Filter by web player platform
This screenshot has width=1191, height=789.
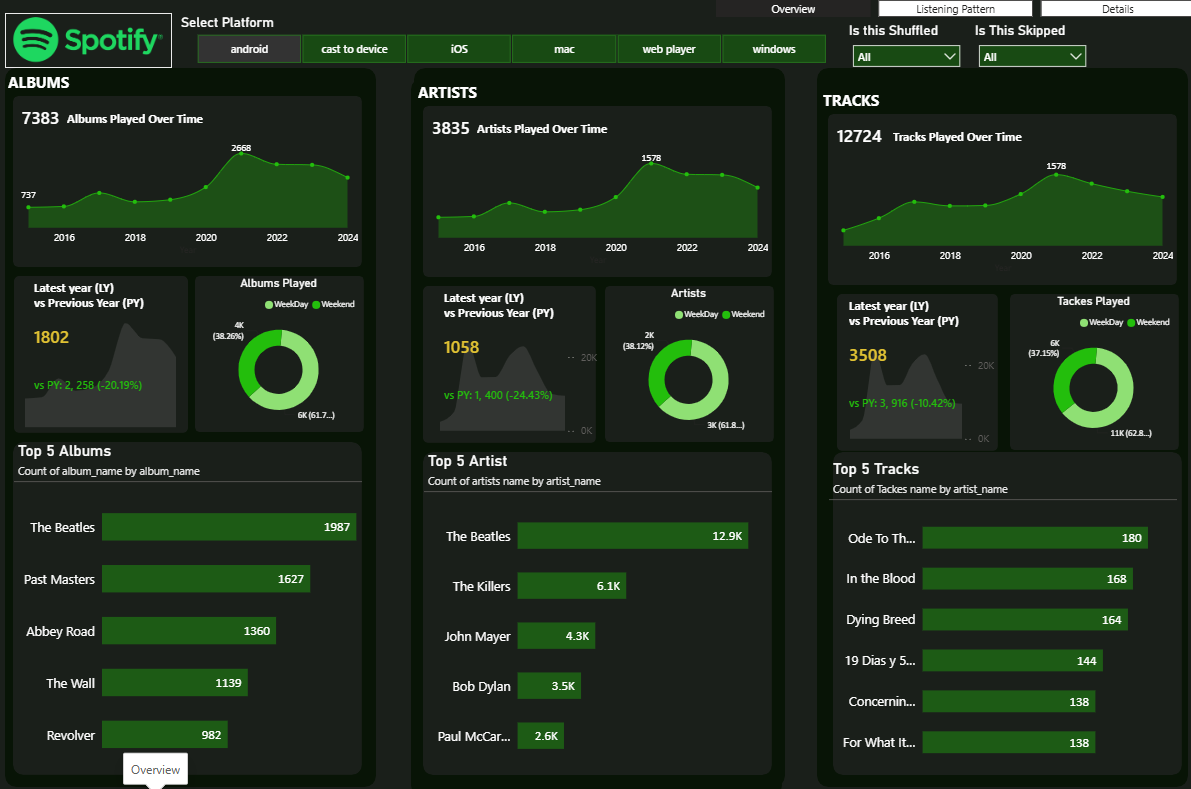[668, 49]
